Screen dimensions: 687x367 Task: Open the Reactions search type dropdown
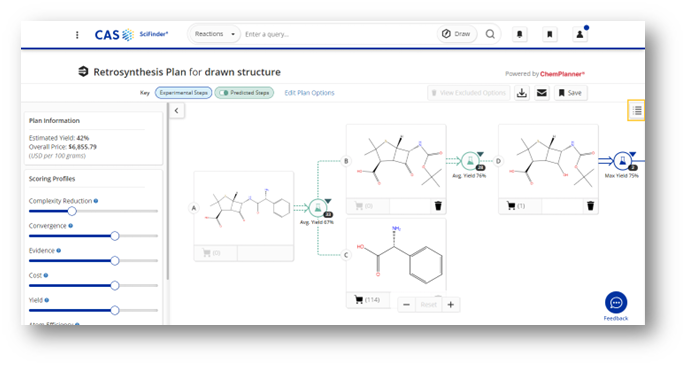point(215,34)
